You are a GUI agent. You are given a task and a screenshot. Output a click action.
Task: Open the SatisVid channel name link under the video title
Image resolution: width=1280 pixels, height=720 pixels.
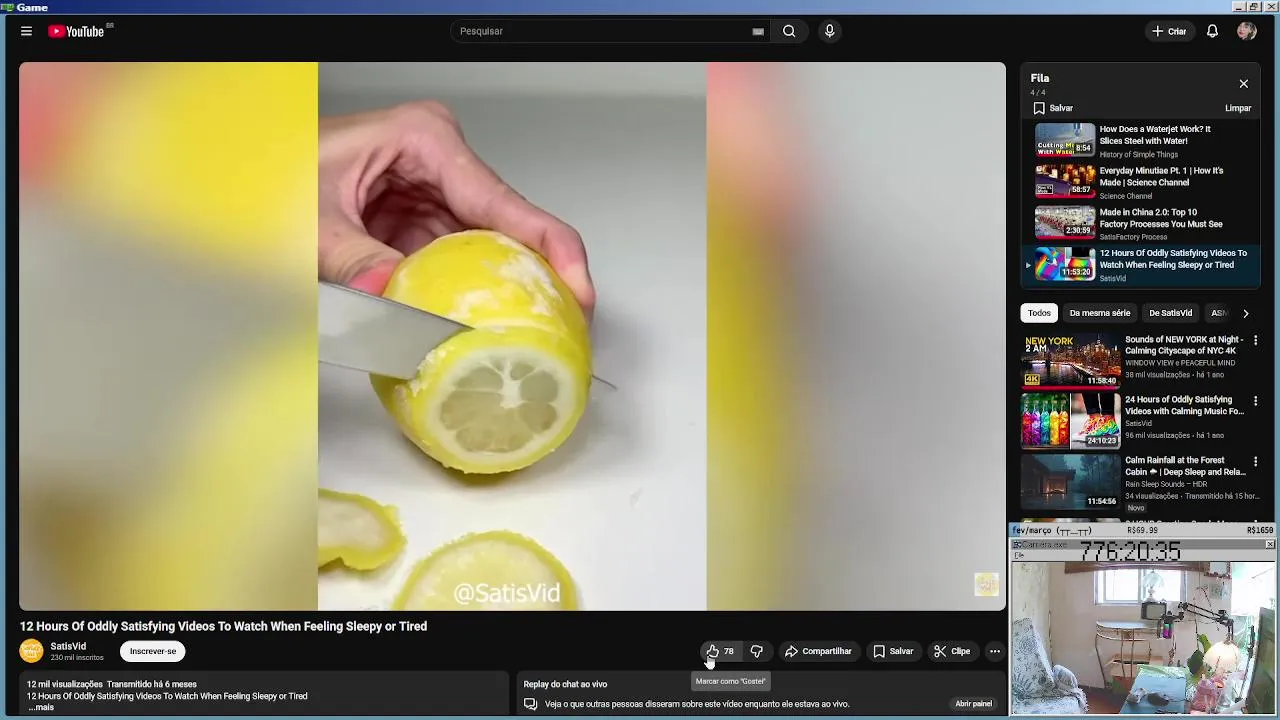[68, 646]
